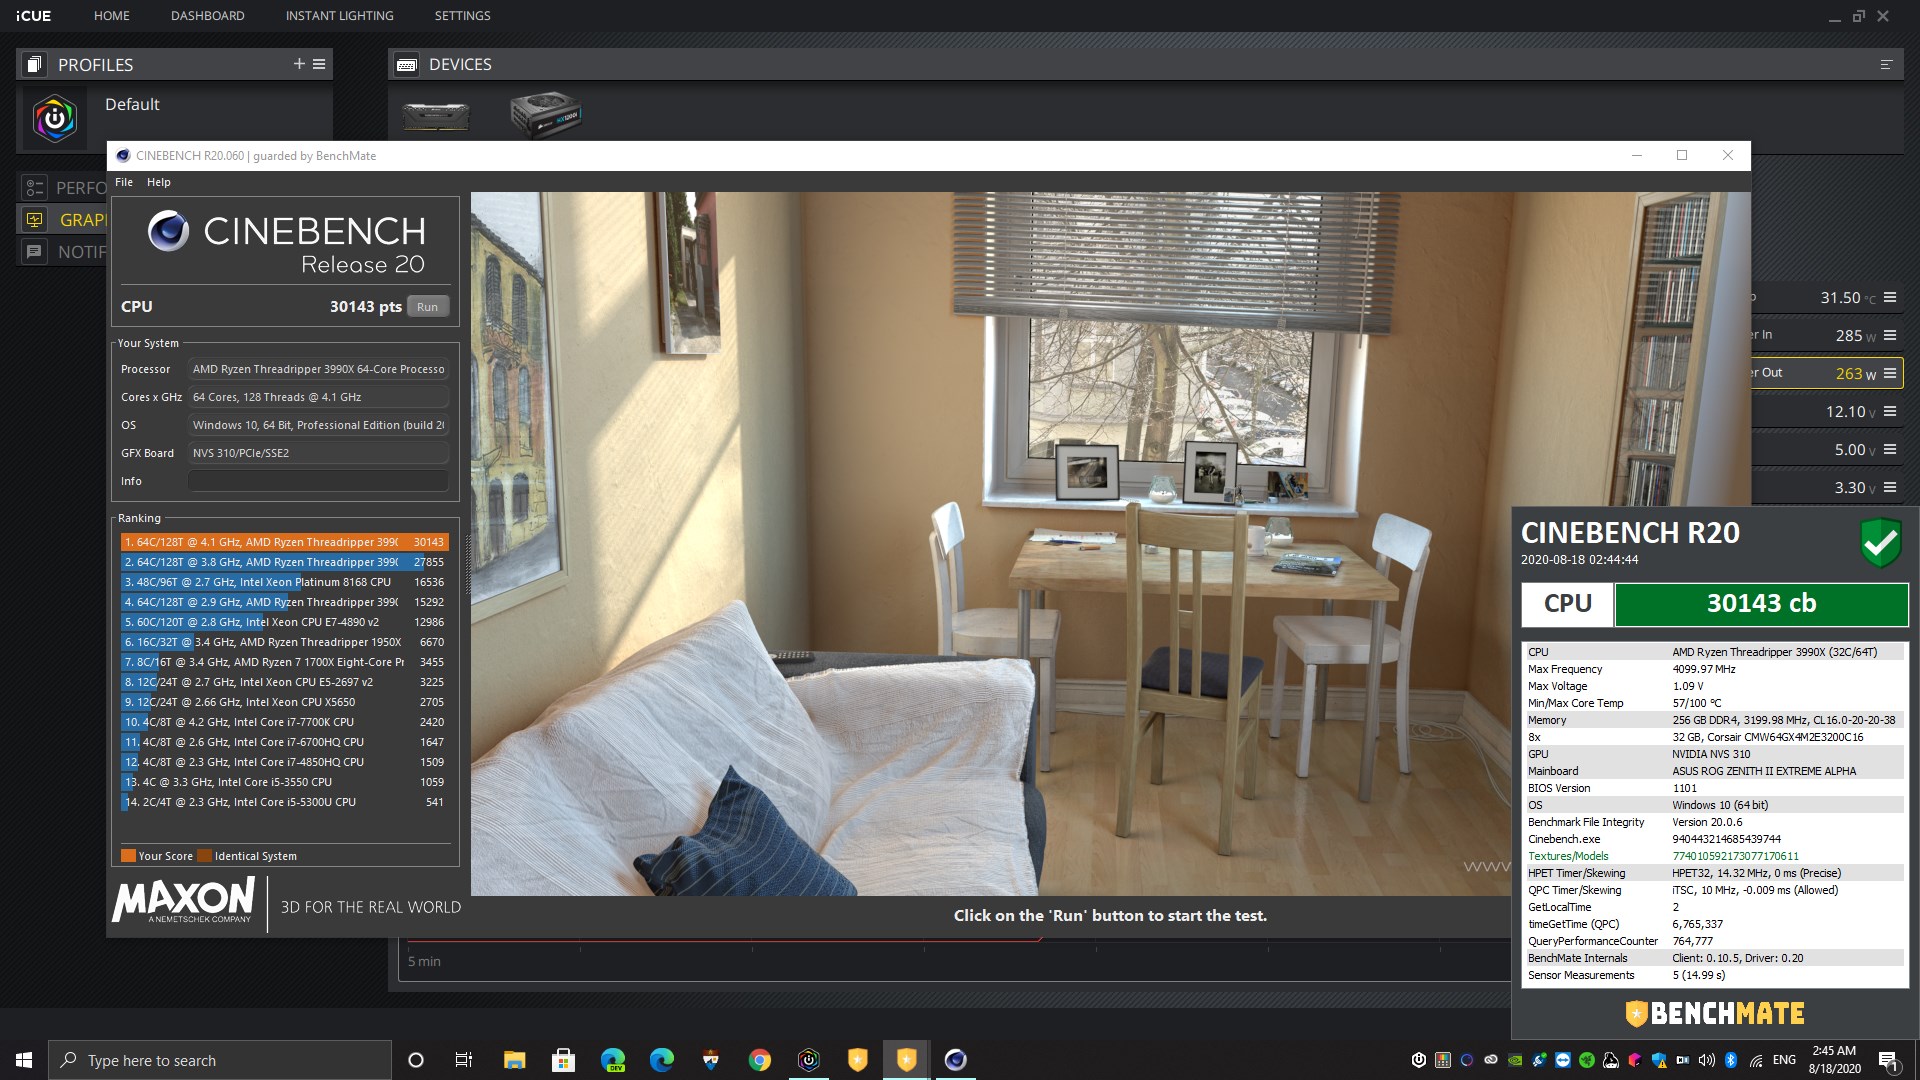Click the Profiles panel icon

click(x=34, y=64)
